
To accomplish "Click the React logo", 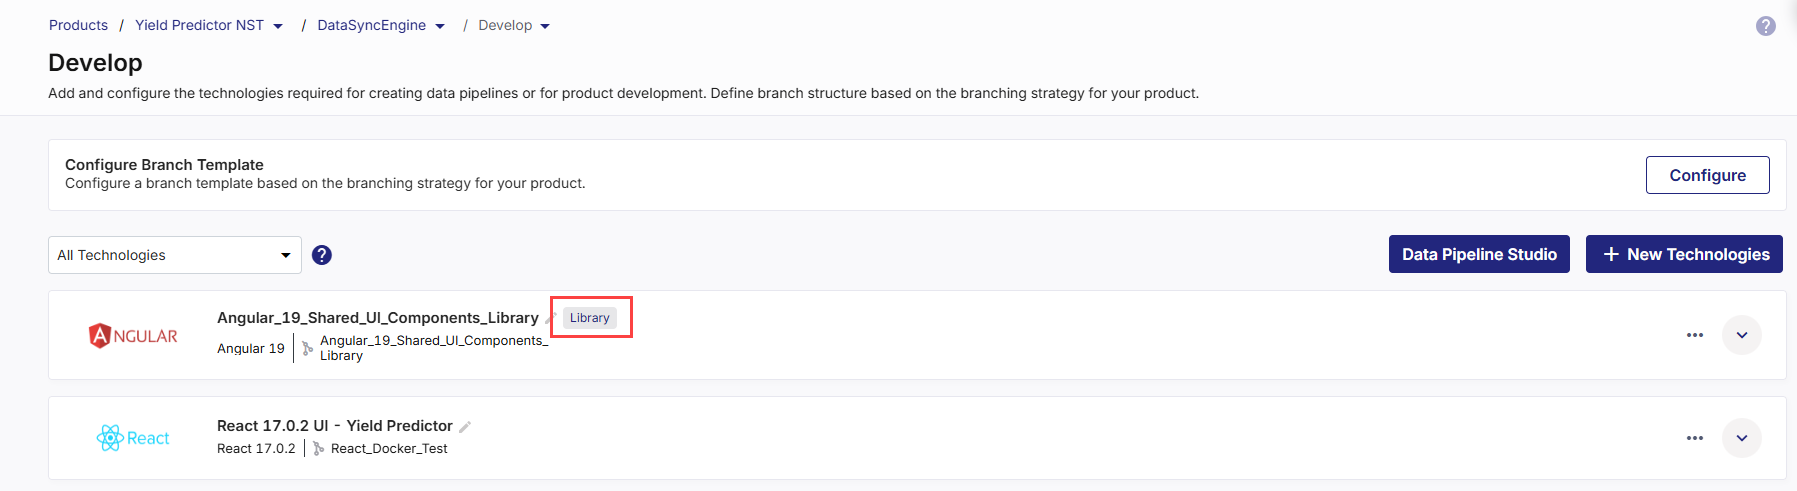I will (133, 438).
